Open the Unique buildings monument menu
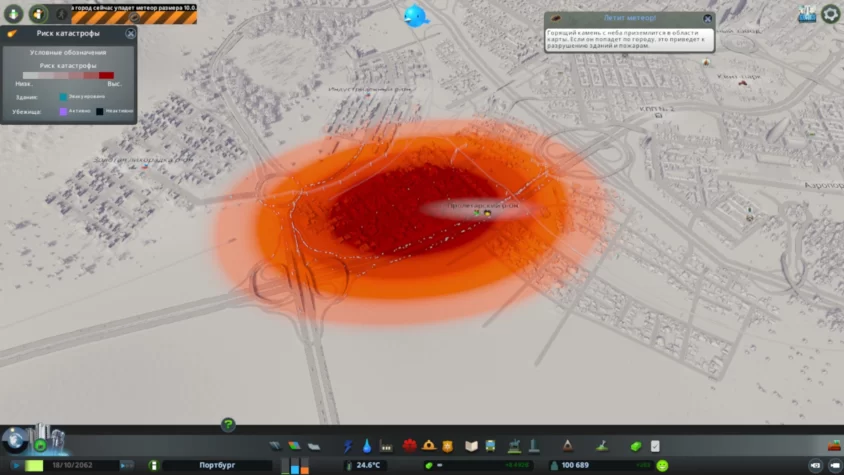The width and height of the screenshot is (844, 475). click(533, 446)
